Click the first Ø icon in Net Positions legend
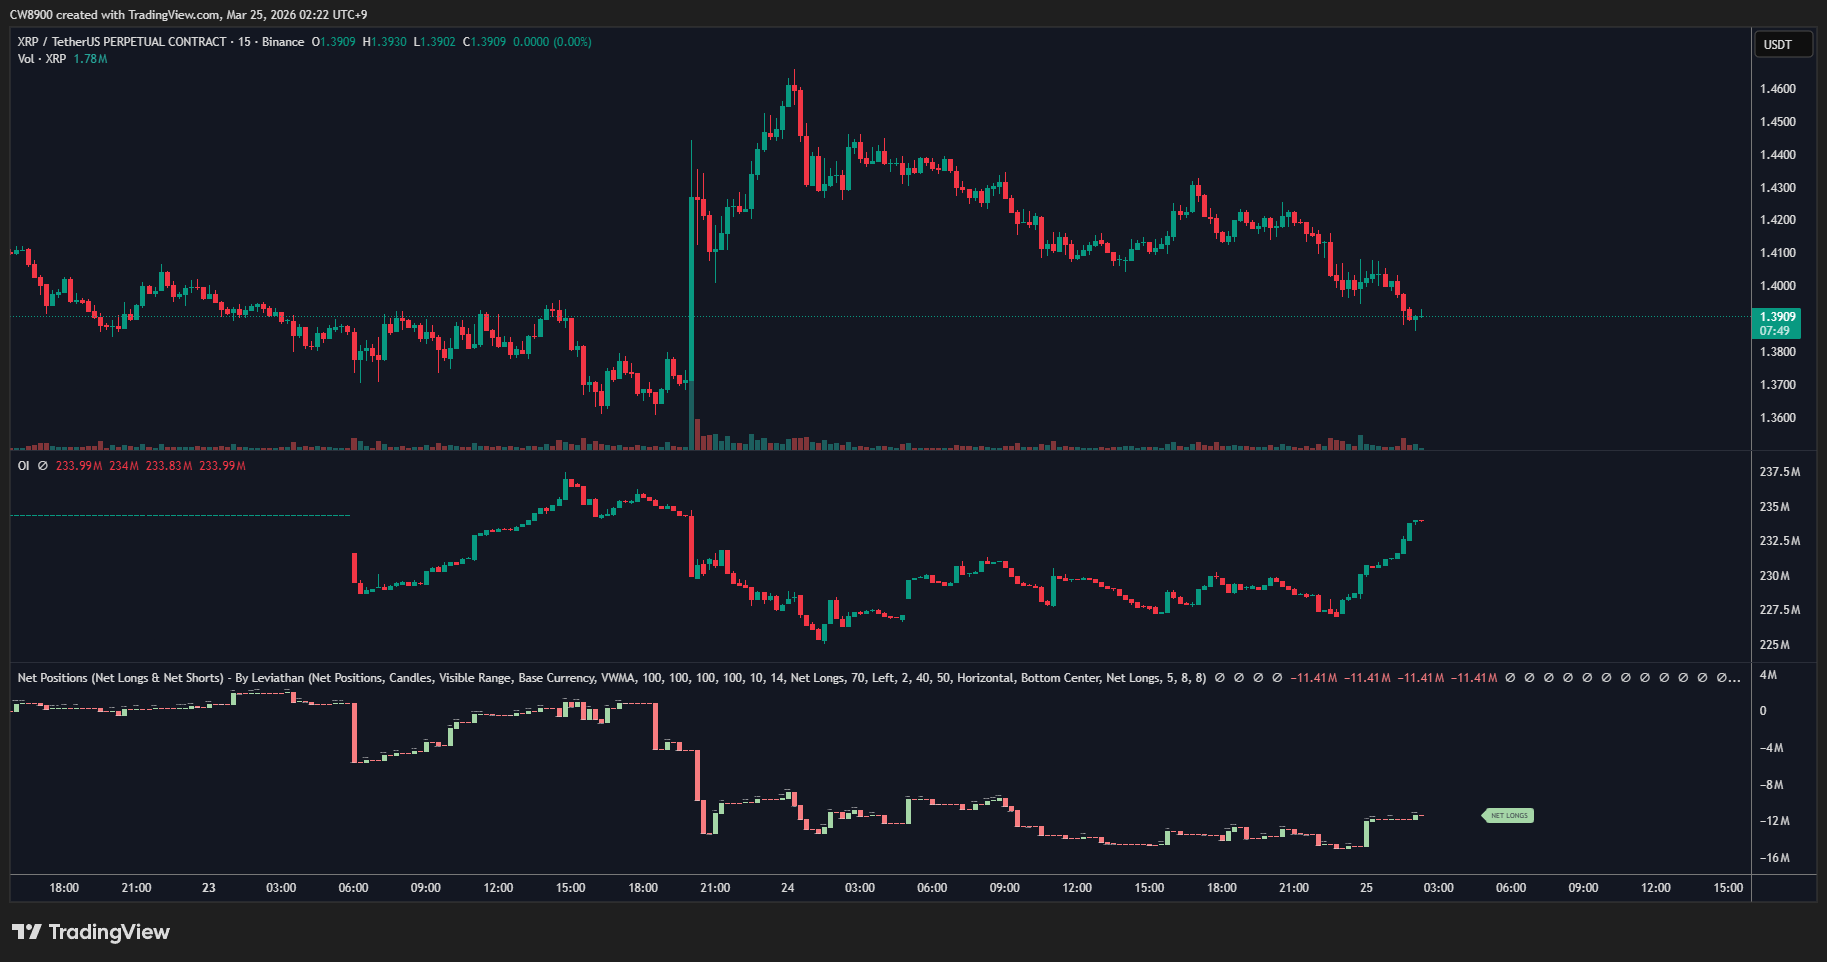The height and width of the screenshot is (962, 1827). tap(1219, 678)
